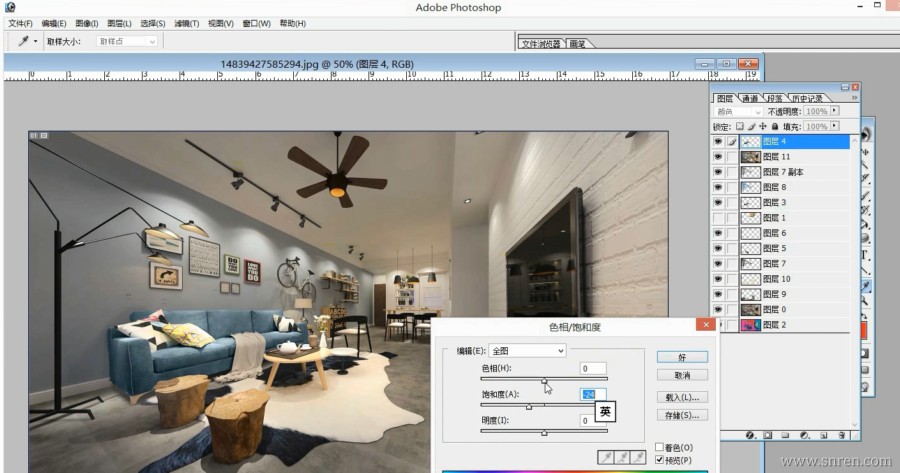Viewport: 900px width, 473px height.
Task: Click the 填充 fill arrow in the Layers panel
Action: tap(835, 126)
